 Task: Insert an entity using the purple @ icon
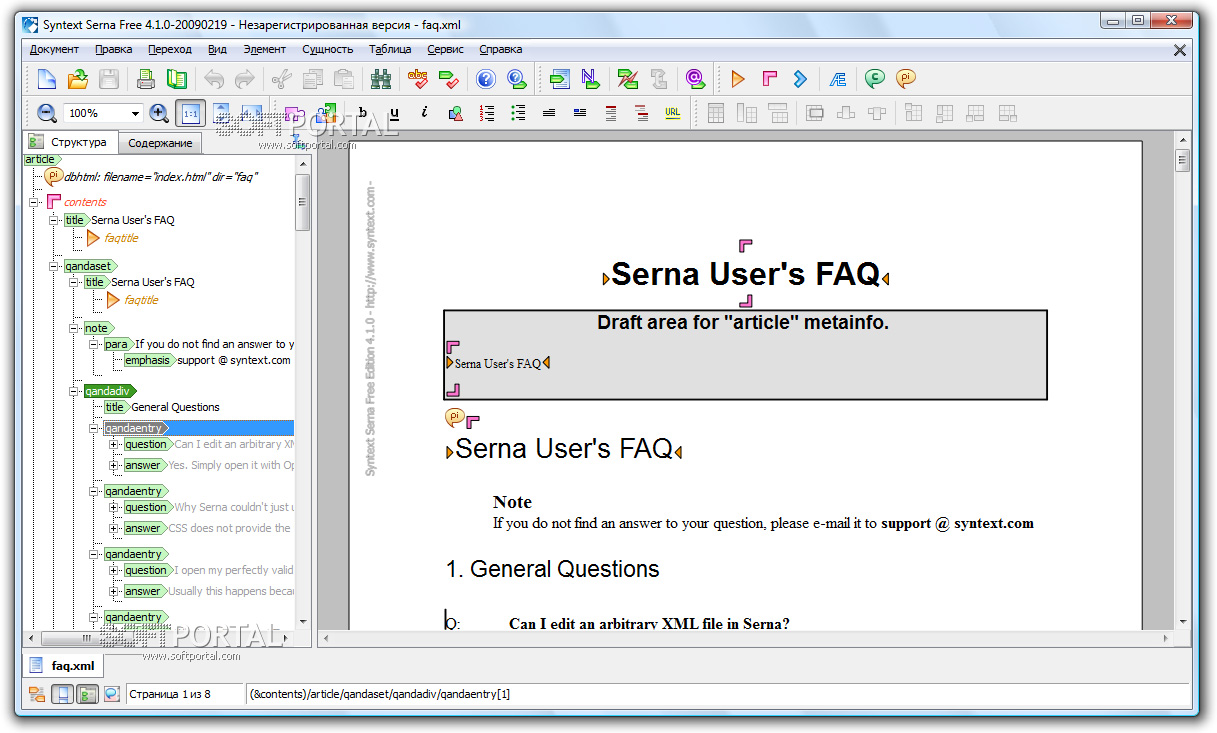(695, 79)
